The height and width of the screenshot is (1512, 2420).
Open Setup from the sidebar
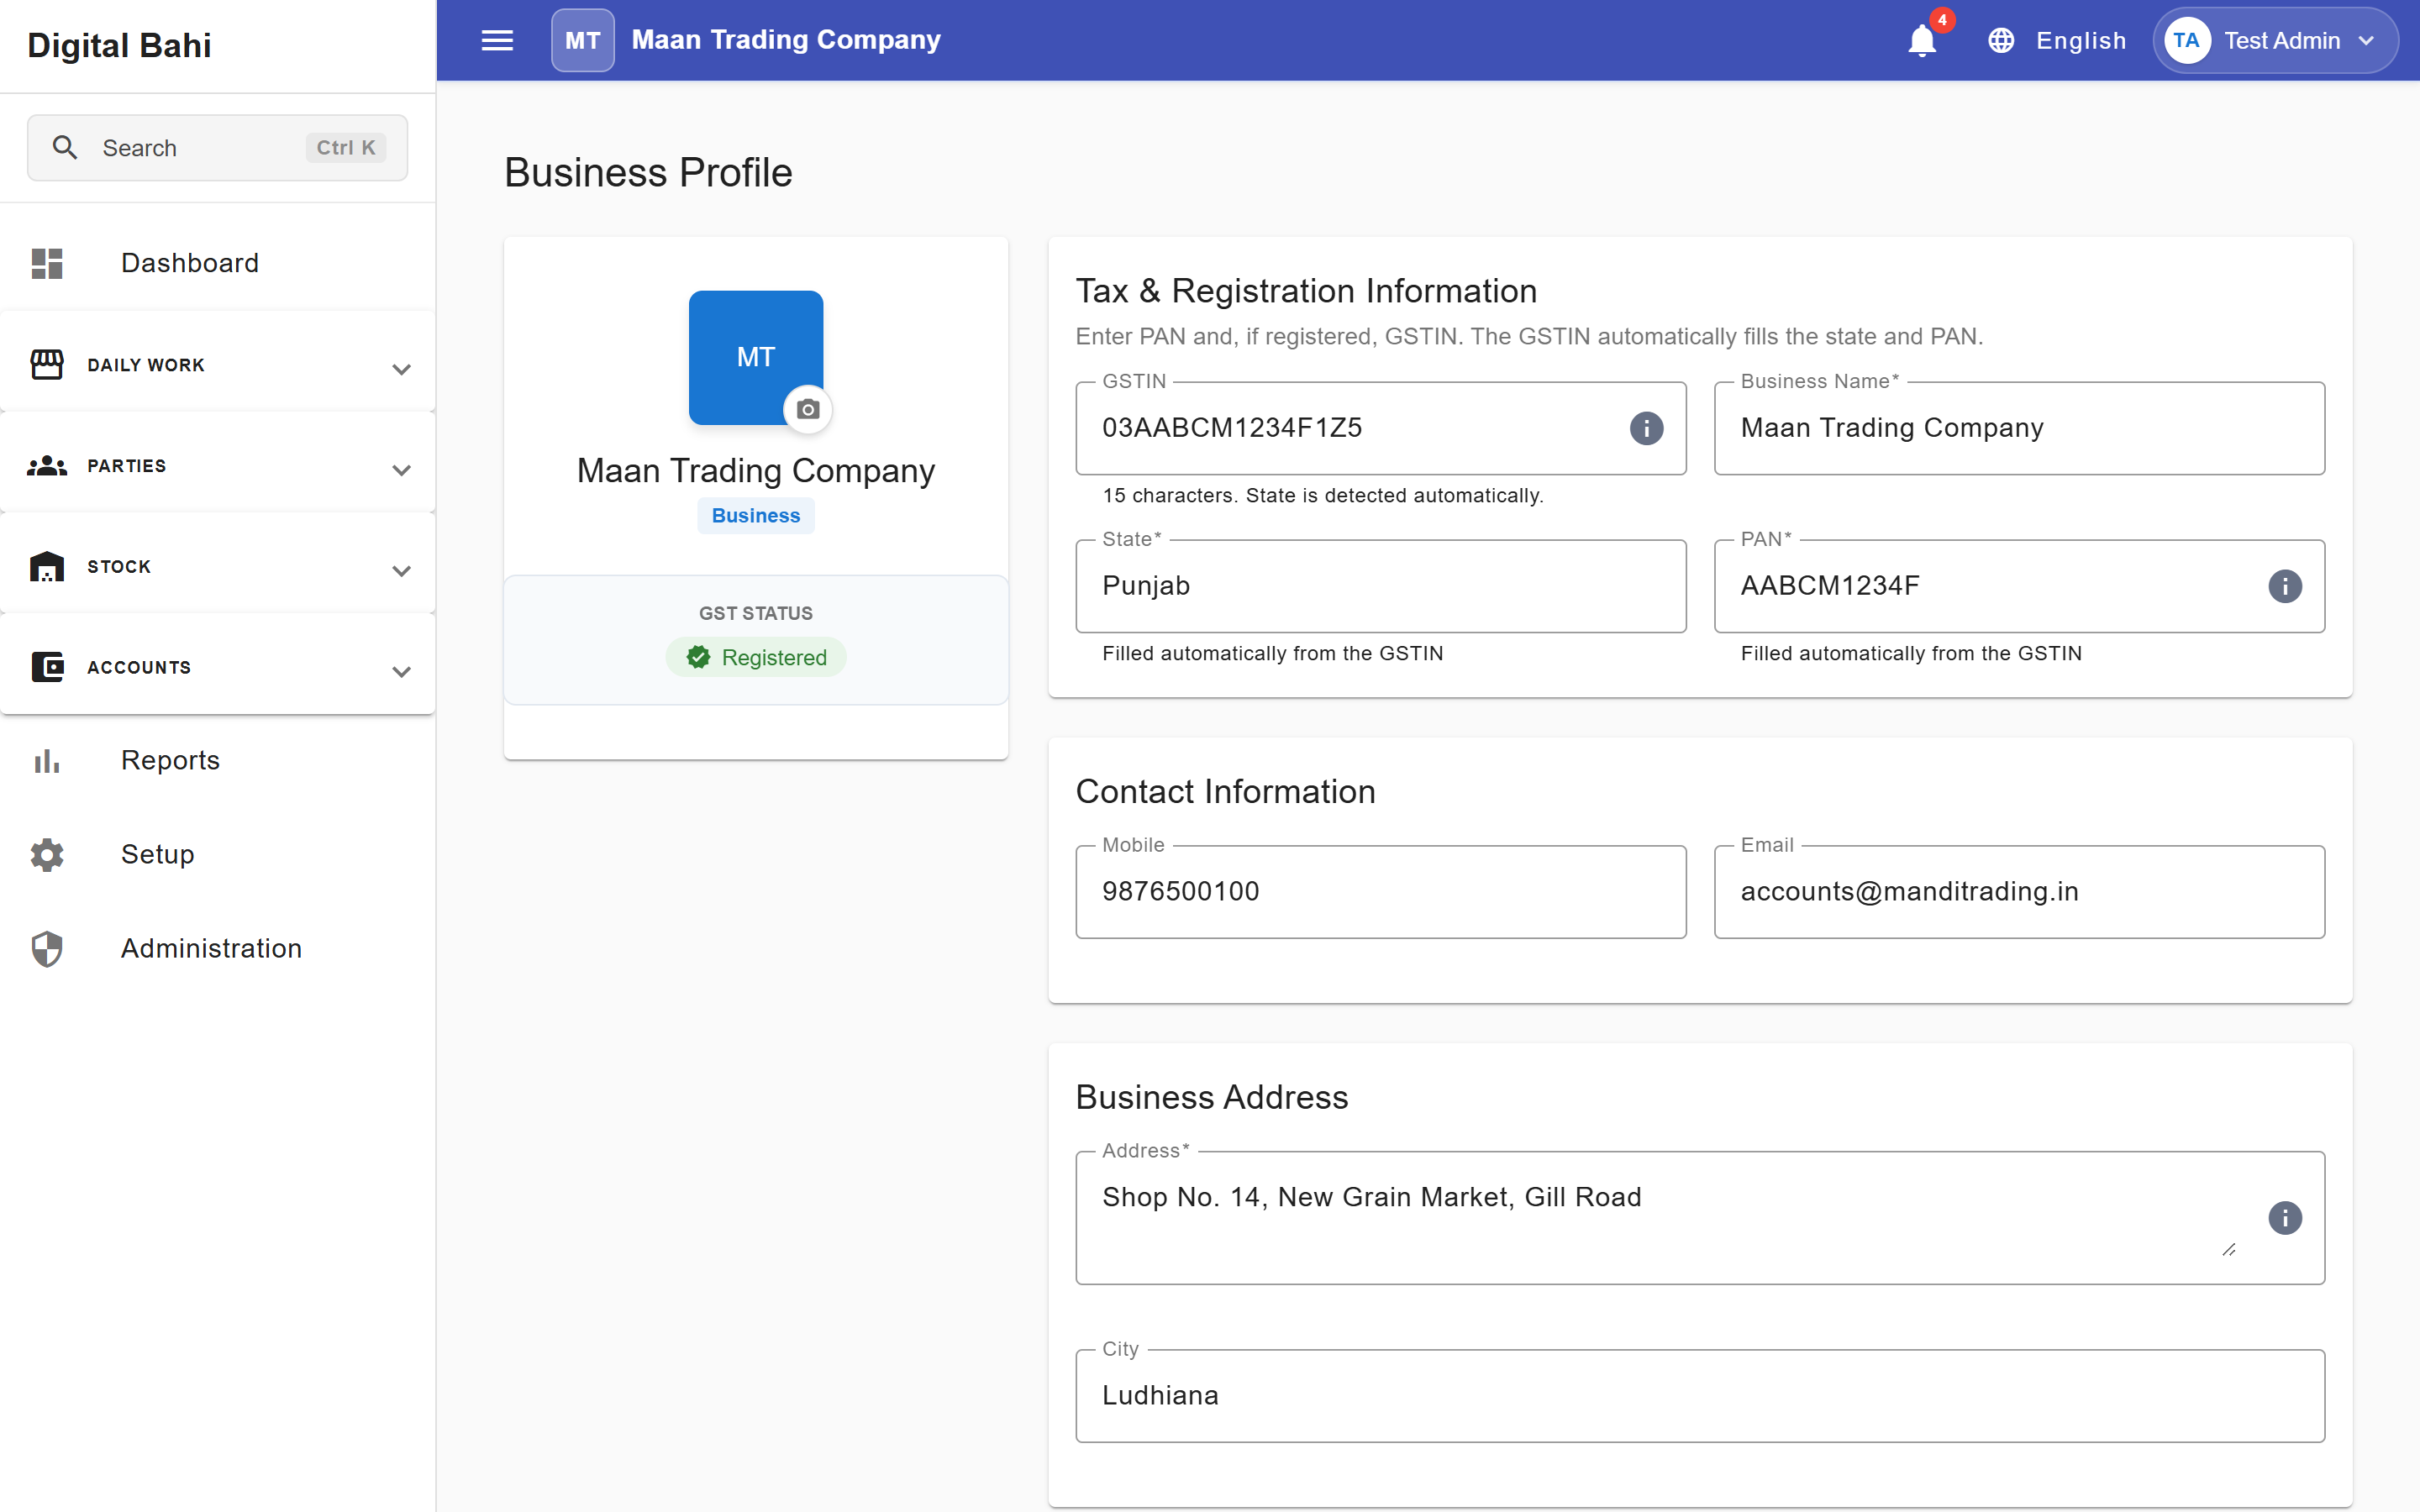[x=218, y=854]
